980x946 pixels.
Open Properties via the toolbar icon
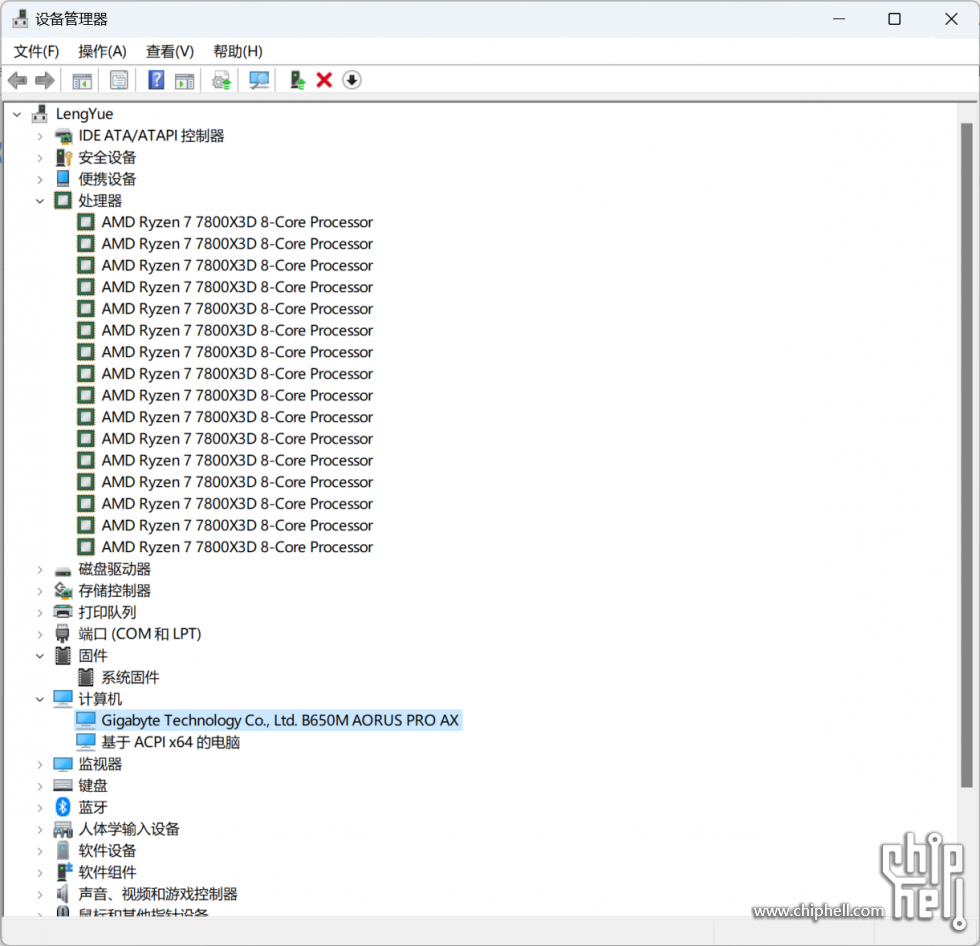pyautogui.click(x=119, y=81)
